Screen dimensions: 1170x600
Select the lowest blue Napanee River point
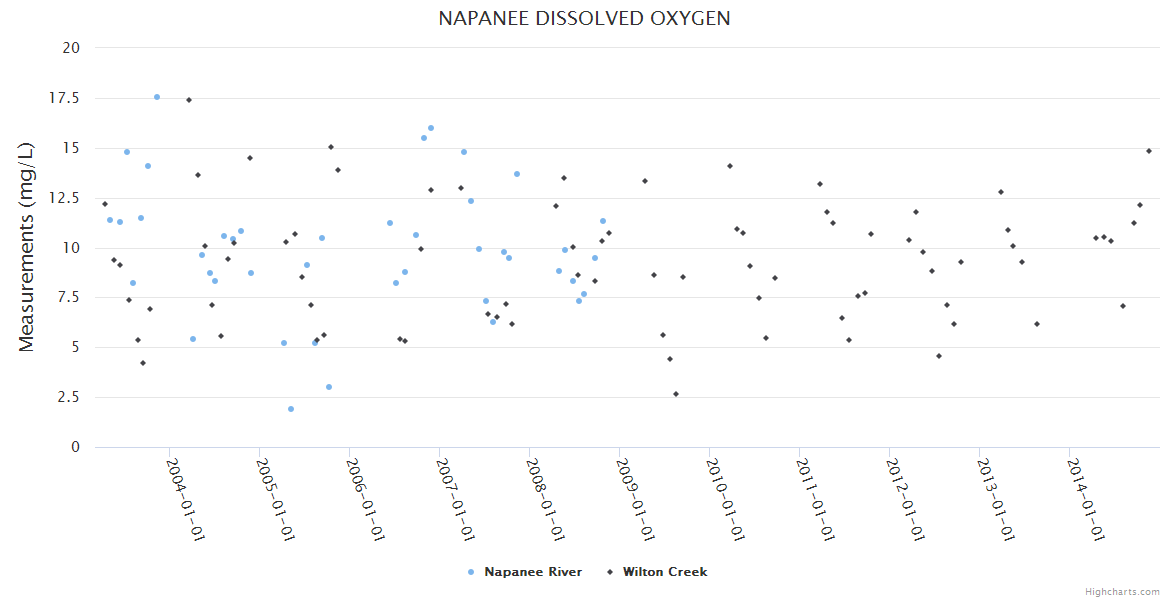pyautogui.click(x=291, y=409)
